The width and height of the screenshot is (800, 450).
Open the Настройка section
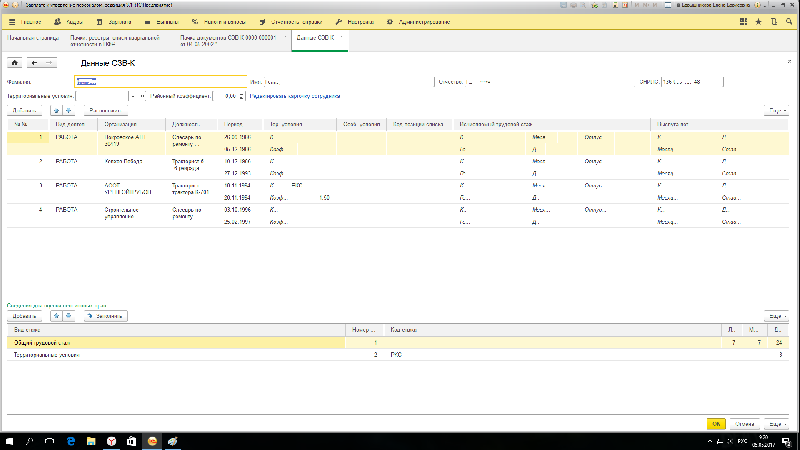355,22
